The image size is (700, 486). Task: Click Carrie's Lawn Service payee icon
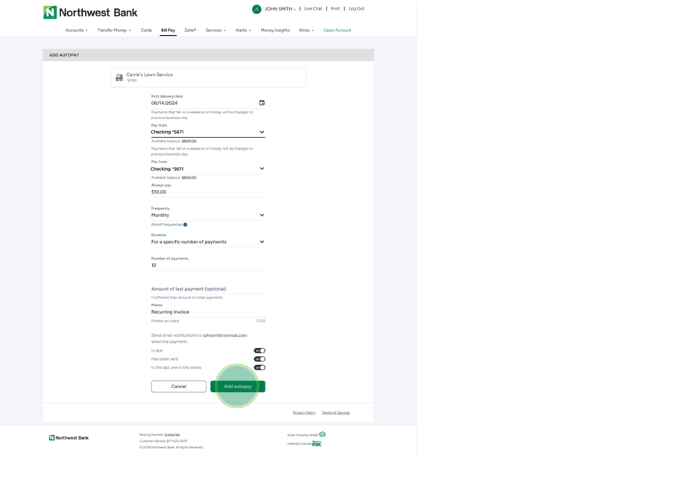[119, 77]
